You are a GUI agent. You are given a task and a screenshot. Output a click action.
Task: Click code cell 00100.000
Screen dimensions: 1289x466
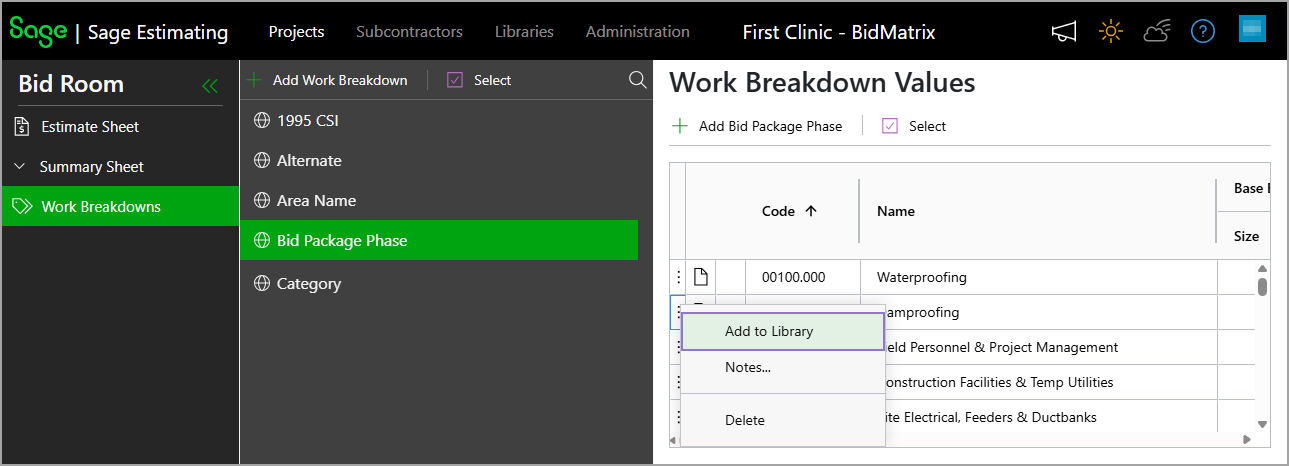click(803, 277)
